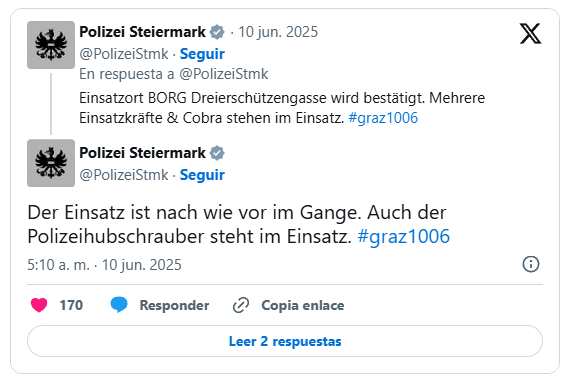Click the blue reply bubble icon
Image resolution: width=570 pixels, height=383 pixels.
pyautogui.click(x=119, y=305)
